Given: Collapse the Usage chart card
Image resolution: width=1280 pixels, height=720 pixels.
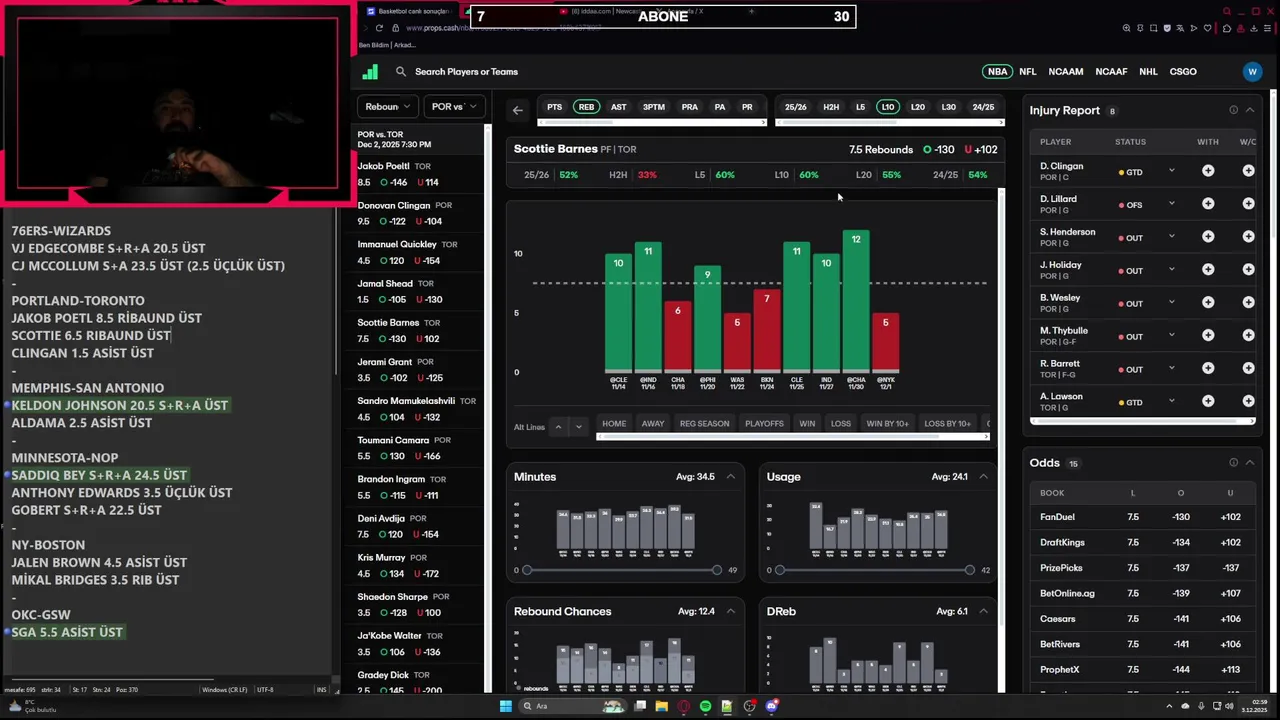Looking at the screenshot, I should [x=983, y=477].
